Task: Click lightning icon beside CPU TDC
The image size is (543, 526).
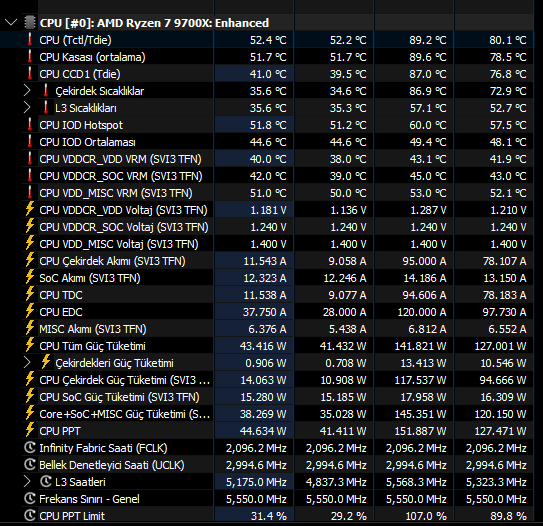Action: [30, 294]
